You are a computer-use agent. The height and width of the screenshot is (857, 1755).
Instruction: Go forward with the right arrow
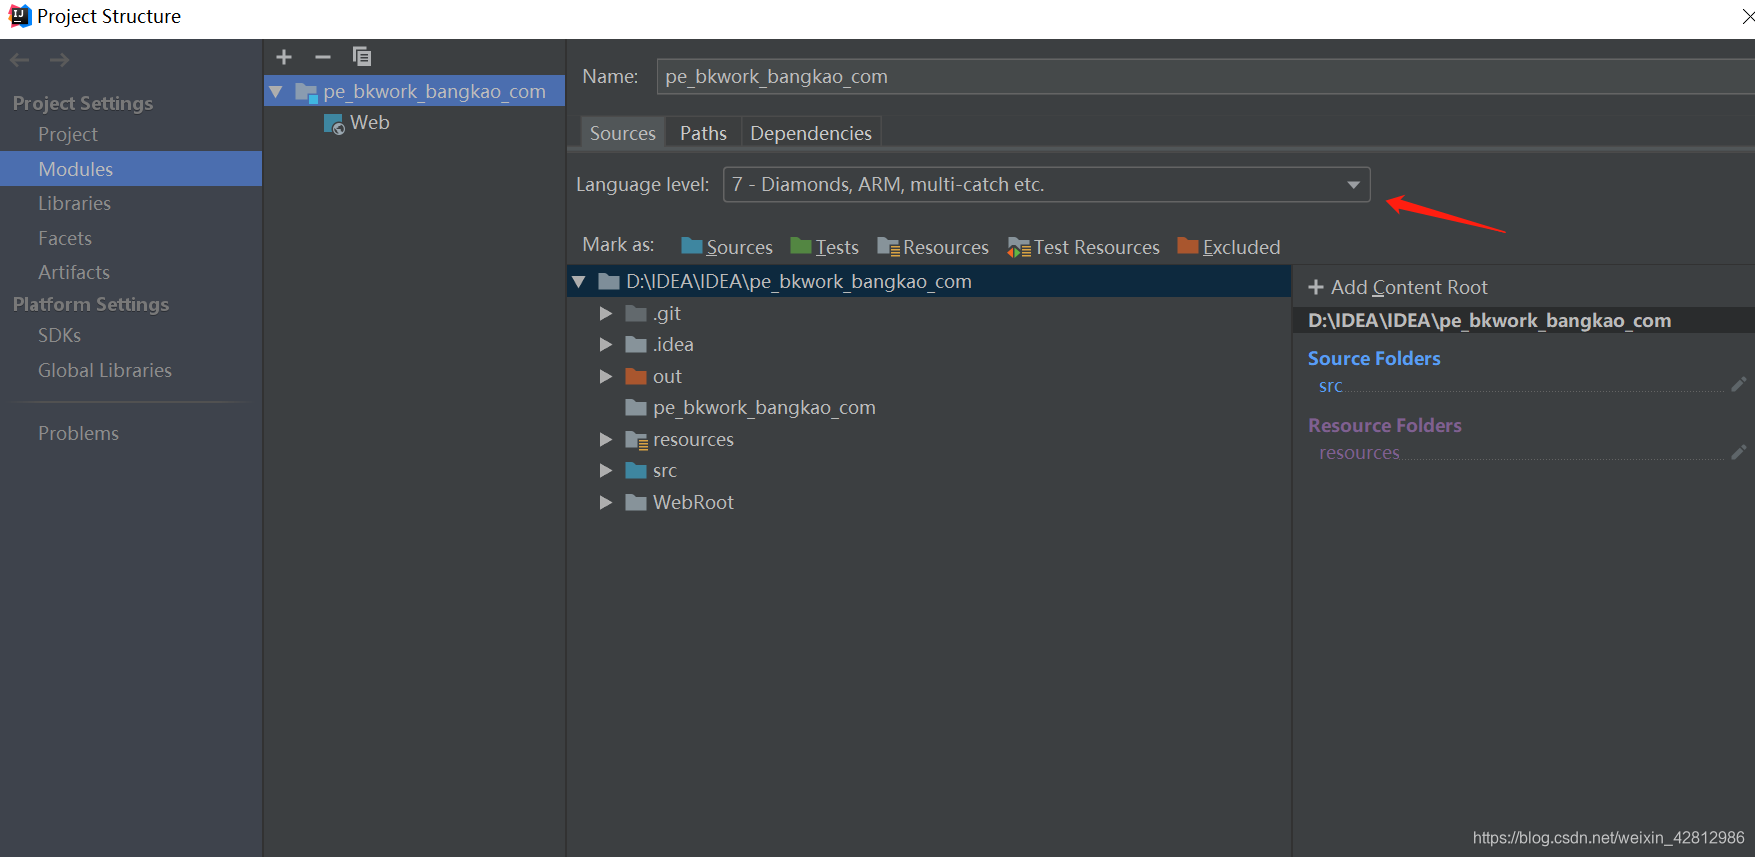click(x=60, y=60)
